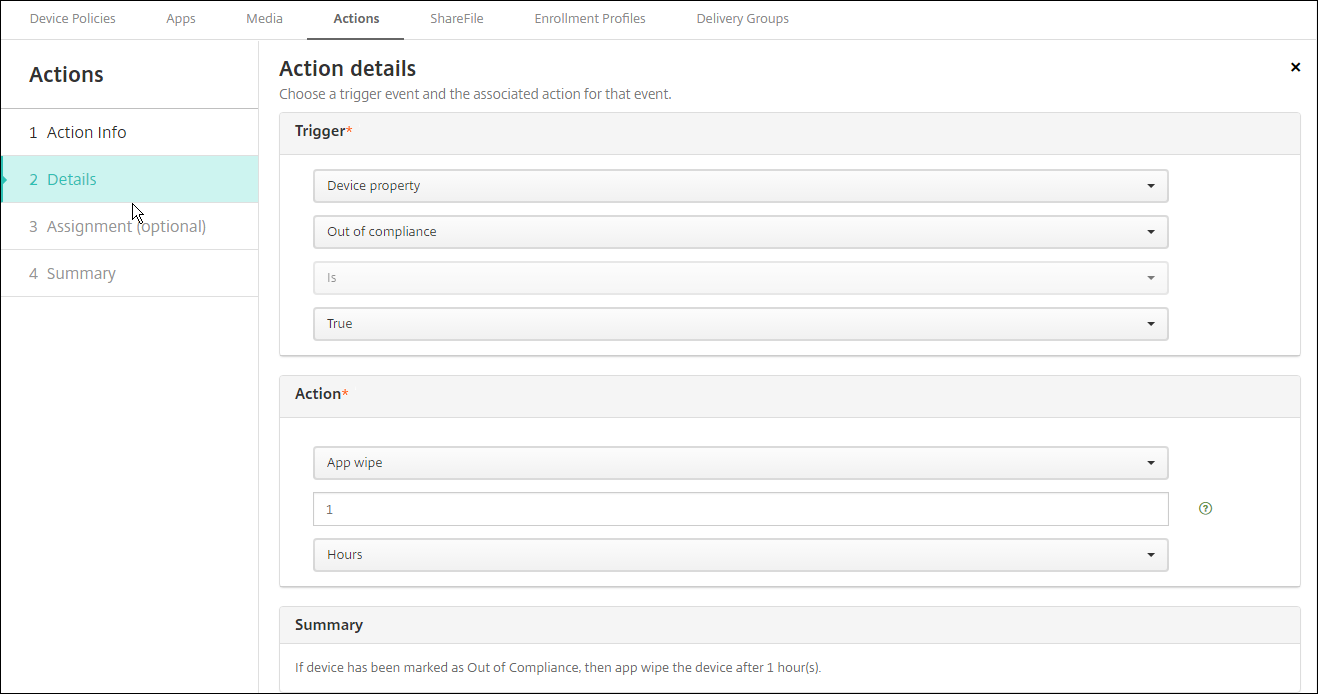Click the delay value input field
Image resolution: width=1318 pixels, height=694 pixels.
click(740, 509)
